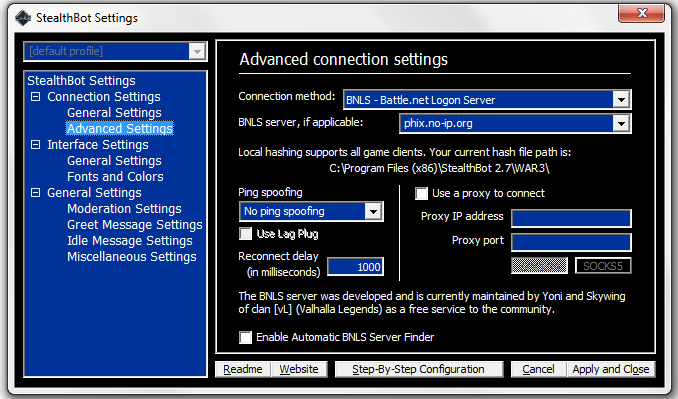Open Fonts and Colors settings
The height and width of the screenshot is (399, 678).
pos(115,176)
